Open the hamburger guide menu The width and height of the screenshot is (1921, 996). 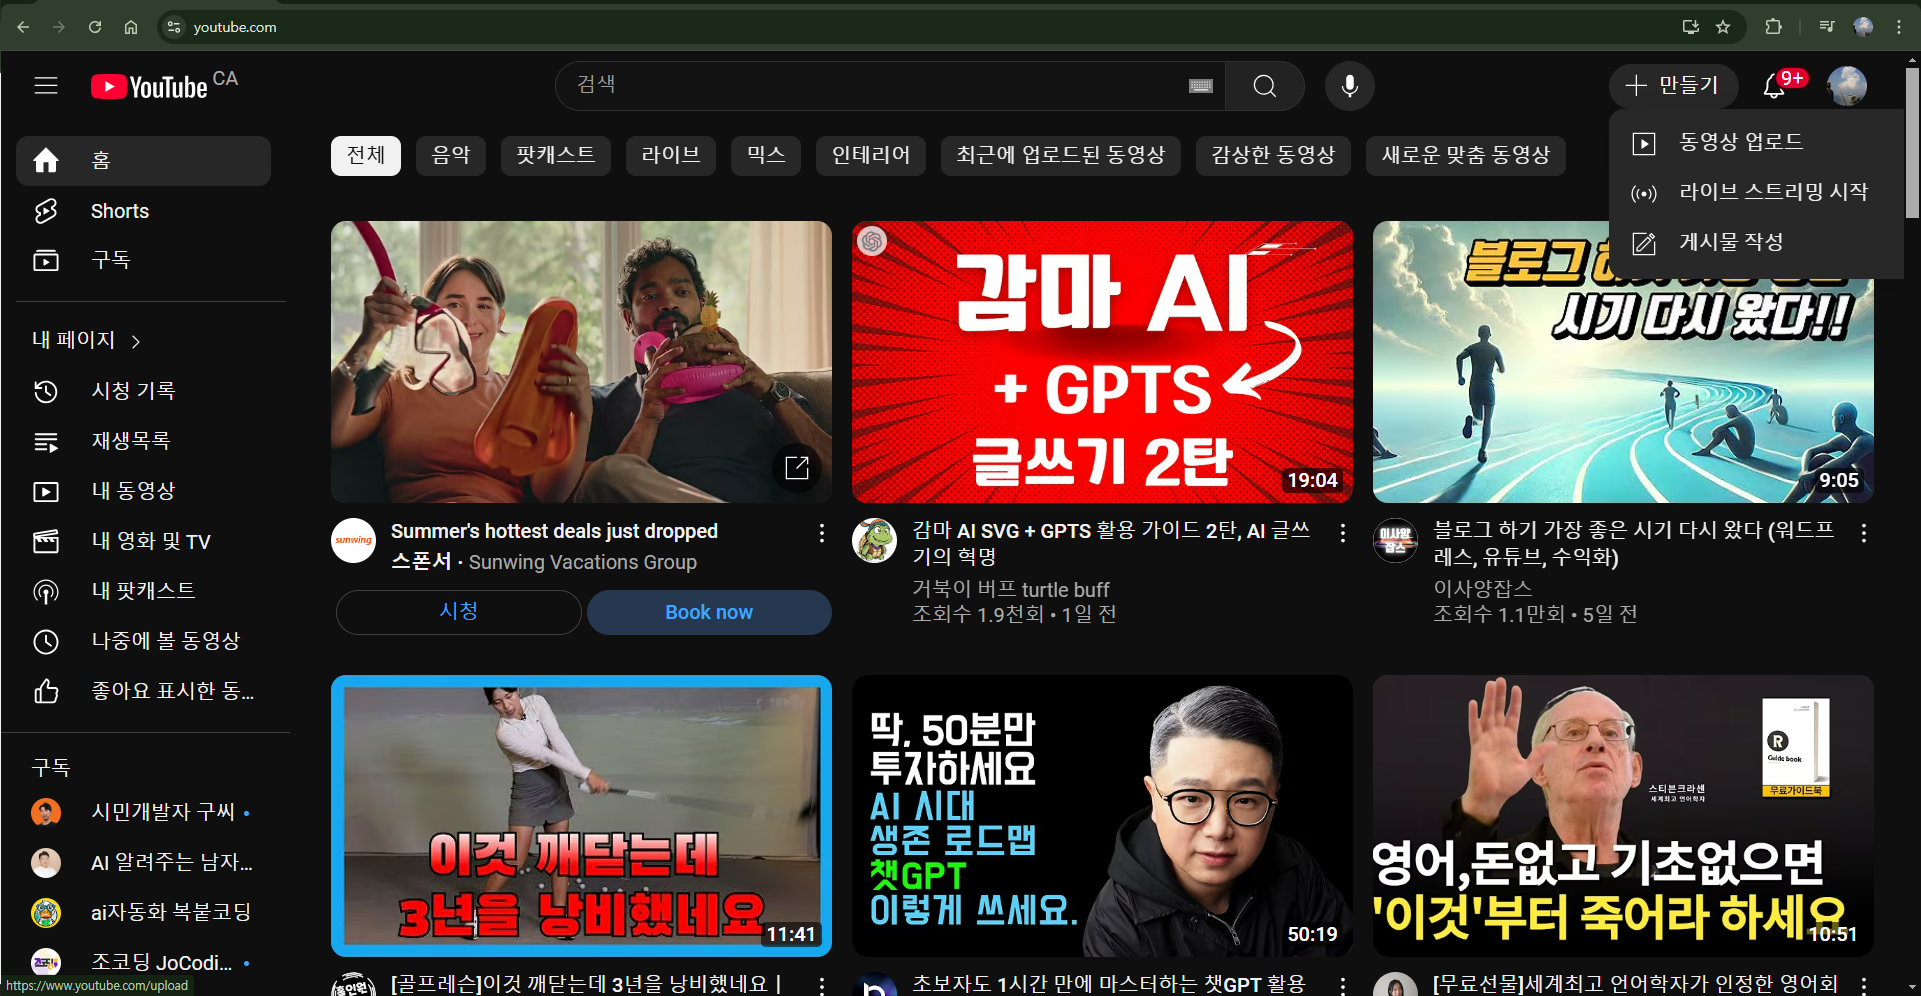point(46,86)
